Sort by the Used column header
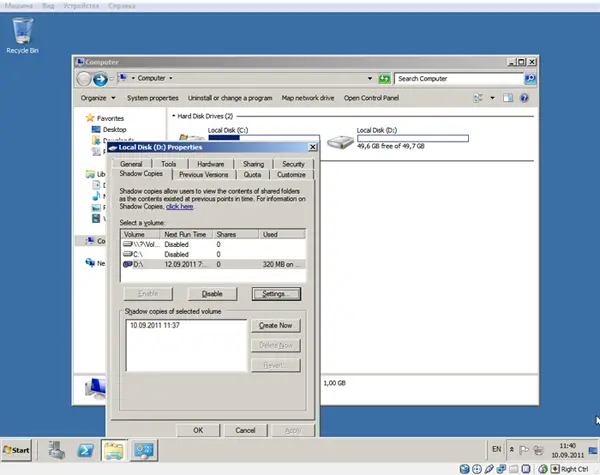Viewport: 600px width, 475px height. click(282, 234)
